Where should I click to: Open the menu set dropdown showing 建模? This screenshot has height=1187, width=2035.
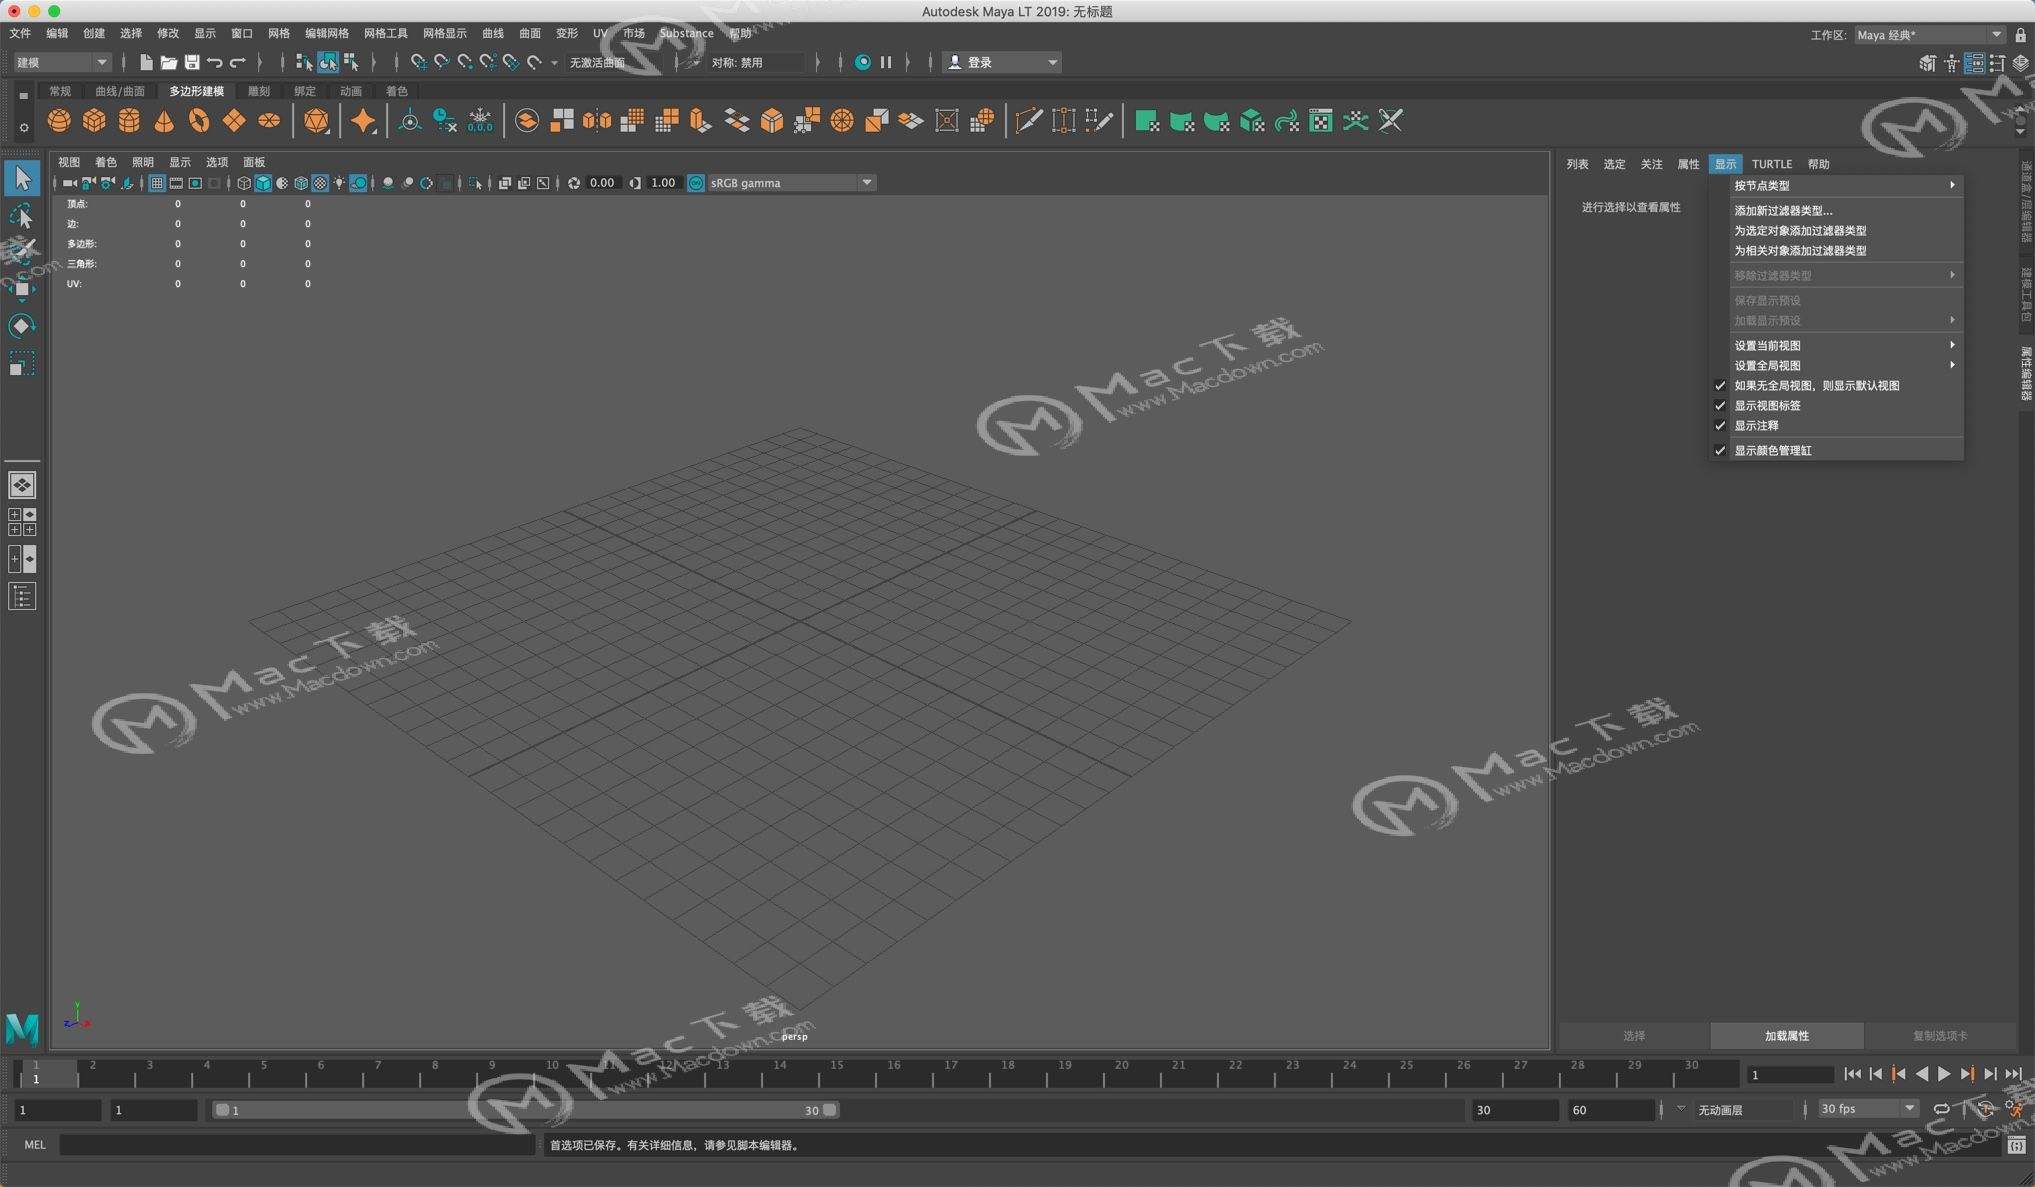pos(61,62)
